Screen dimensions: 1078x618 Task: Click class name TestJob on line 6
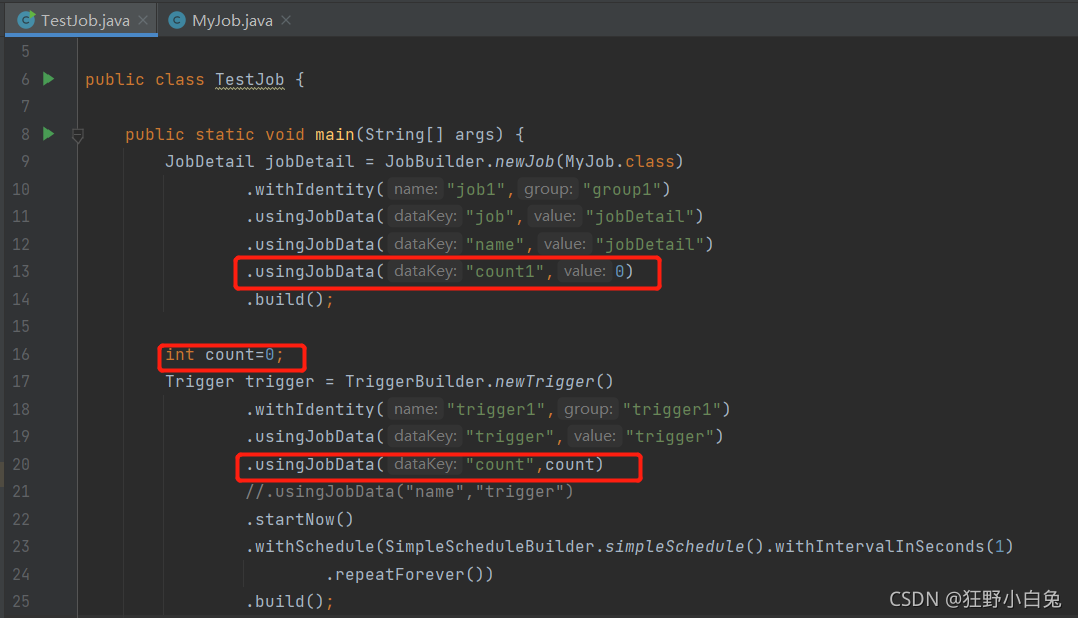tap(250, 80)
